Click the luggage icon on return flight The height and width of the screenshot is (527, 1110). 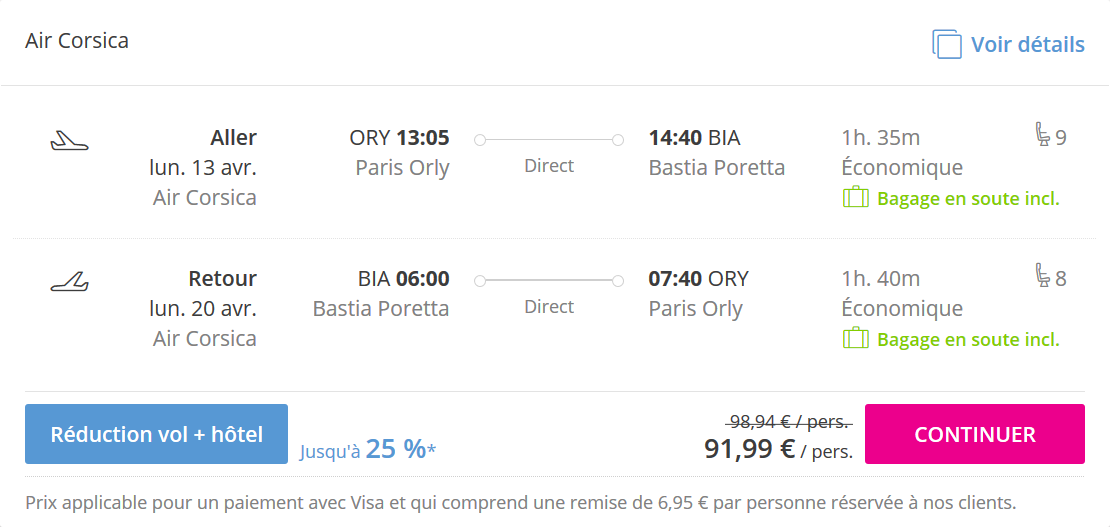point(855,339)
